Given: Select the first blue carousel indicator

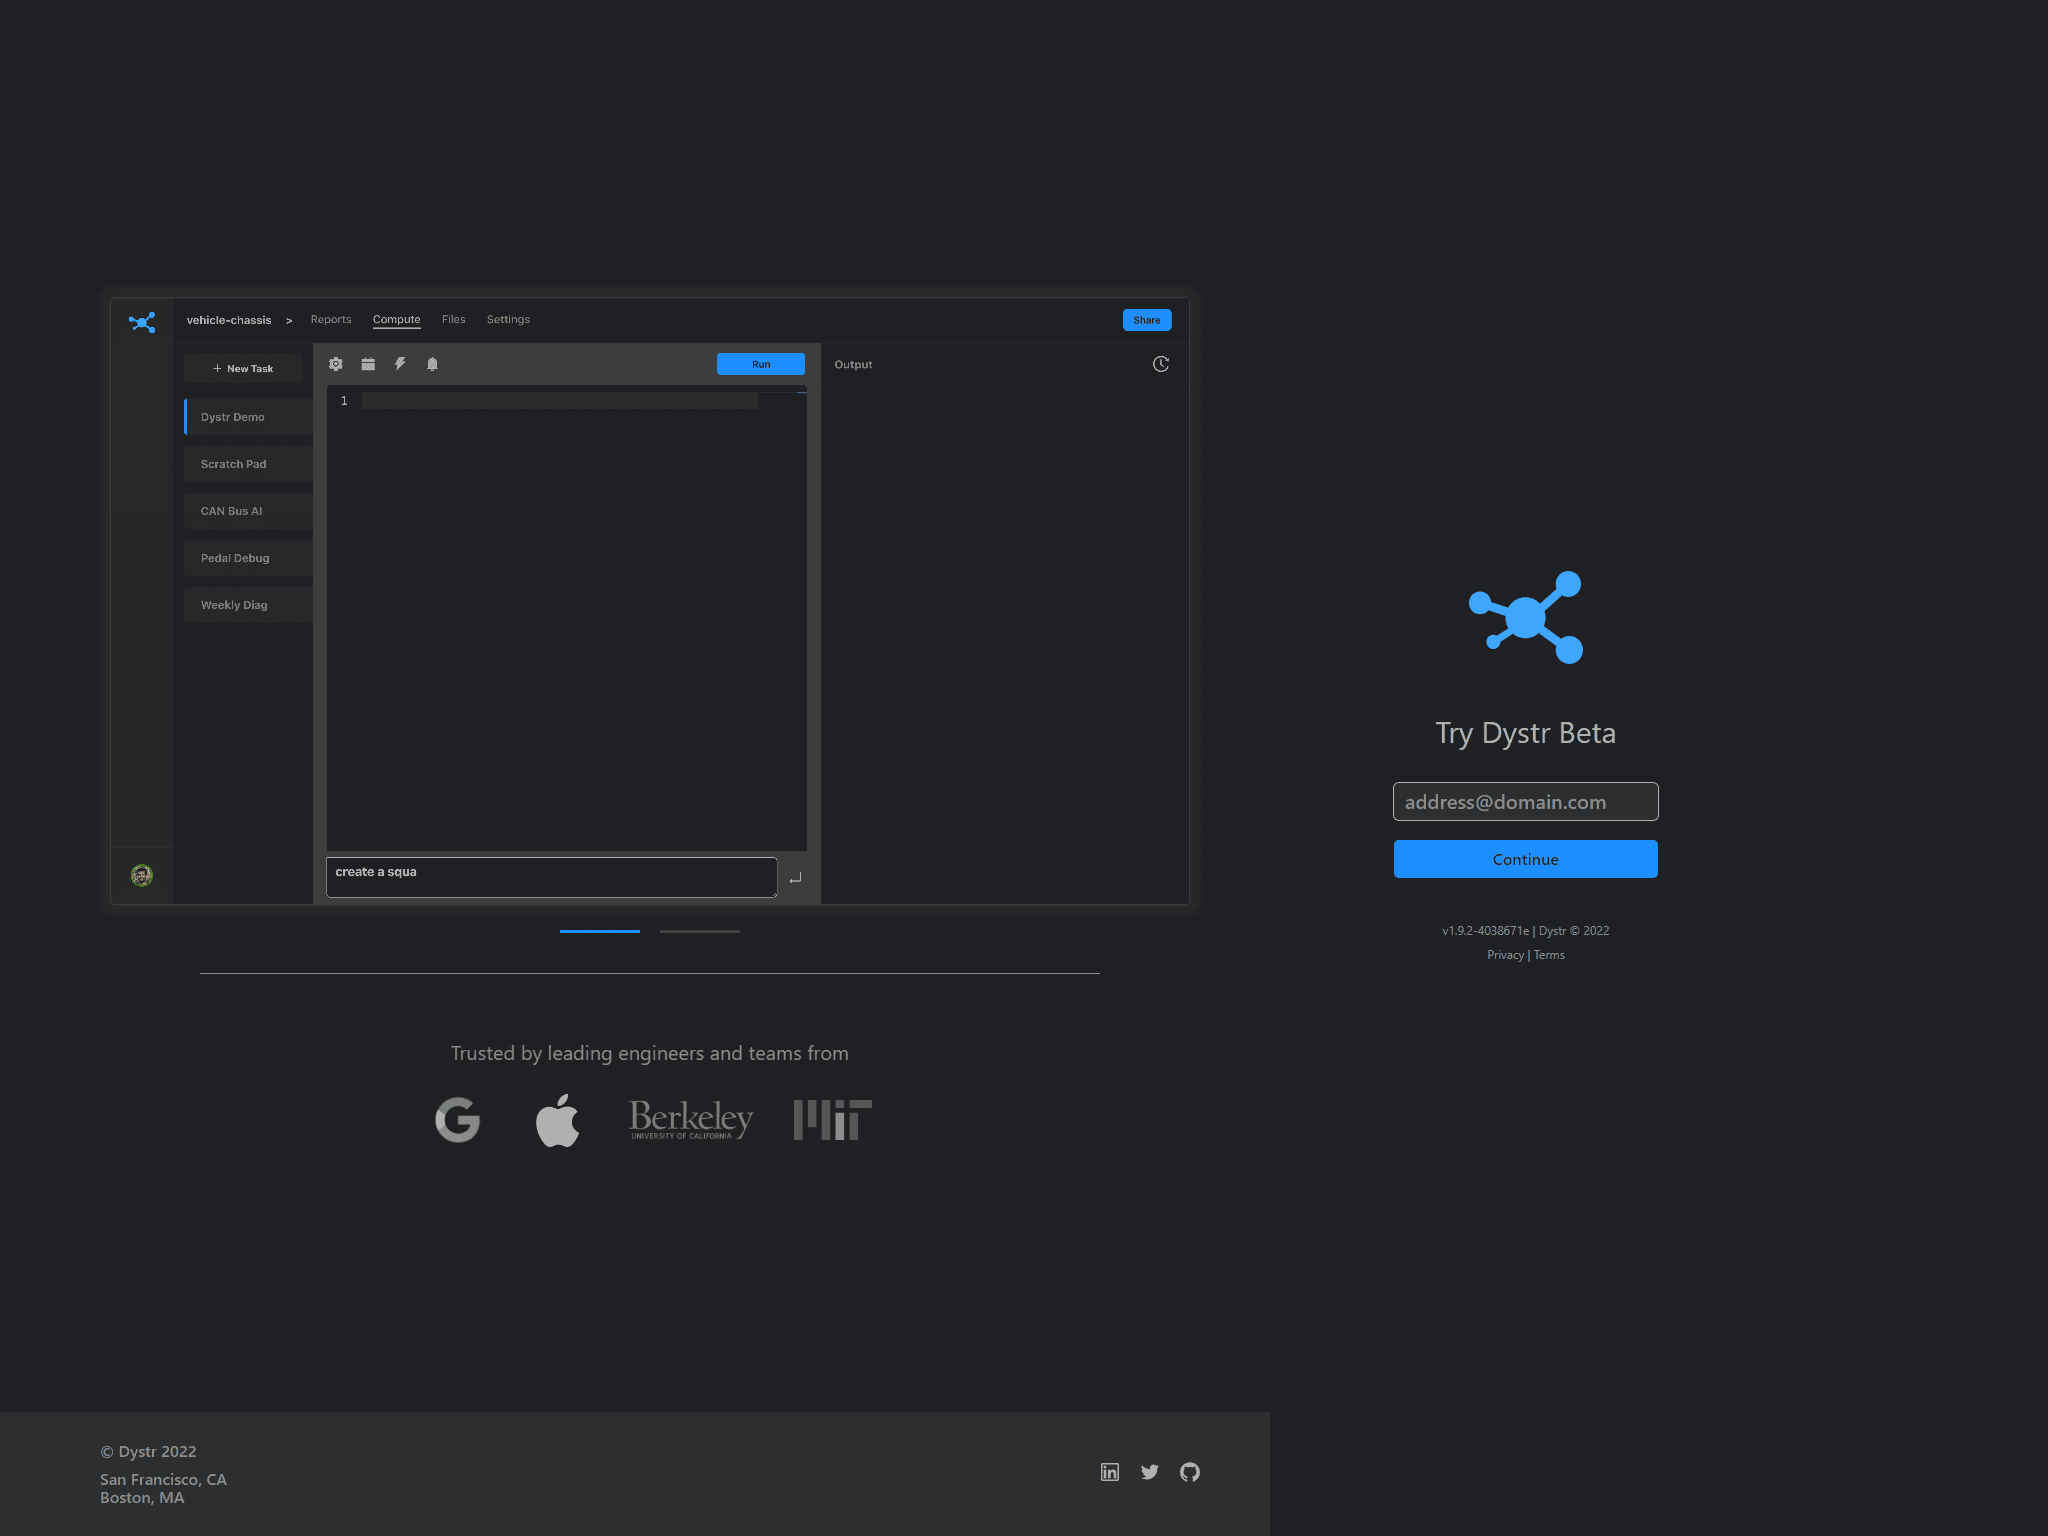Looking at the screenshot, I should pyautogui.click(x=600, y=931).
